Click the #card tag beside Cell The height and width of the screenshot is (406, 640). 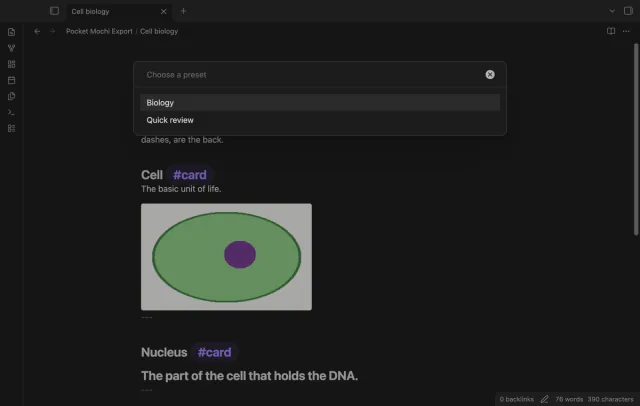pyautogui.click(x=190, y=175)
